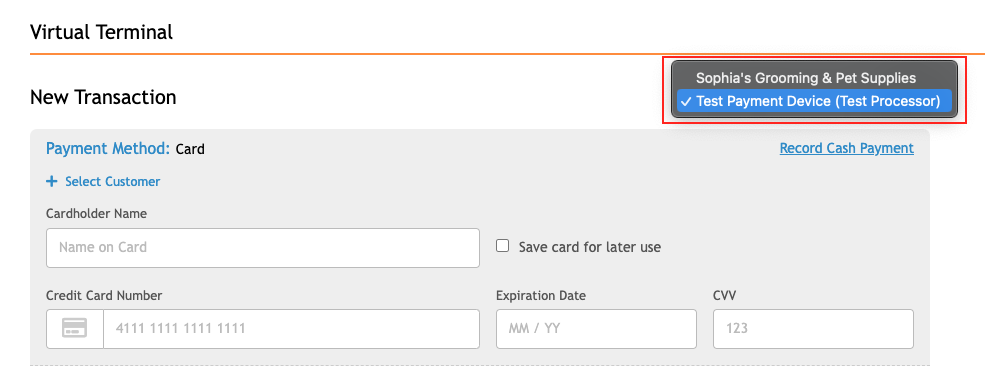985x366 pixels.
Task: Focus the Name on Card field
Action: tap(263, 248)
